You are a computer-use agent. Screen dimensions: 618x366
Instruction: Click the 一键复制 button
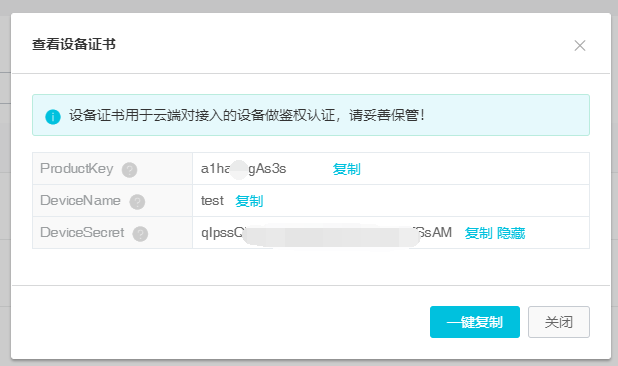[475, 322]
